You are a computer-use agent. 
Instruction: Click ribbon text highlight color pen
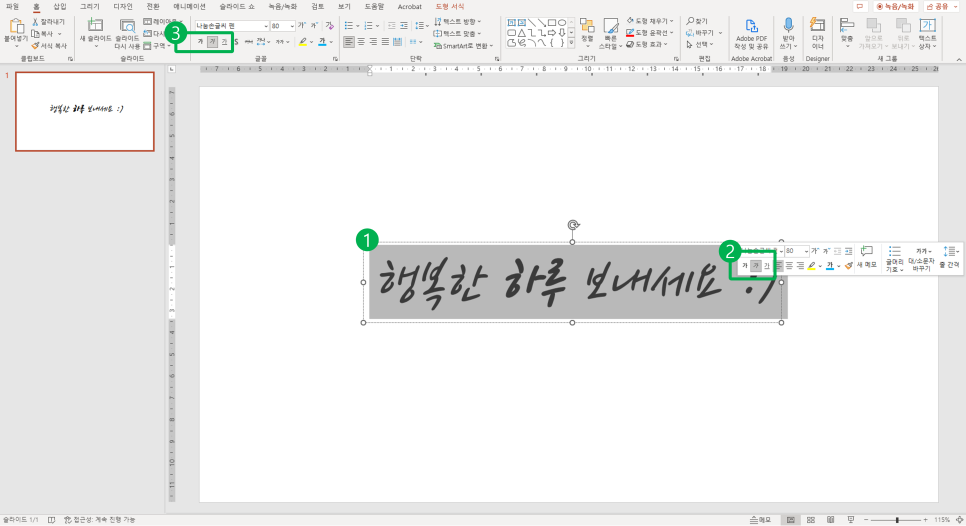click(x=302, y=42)
